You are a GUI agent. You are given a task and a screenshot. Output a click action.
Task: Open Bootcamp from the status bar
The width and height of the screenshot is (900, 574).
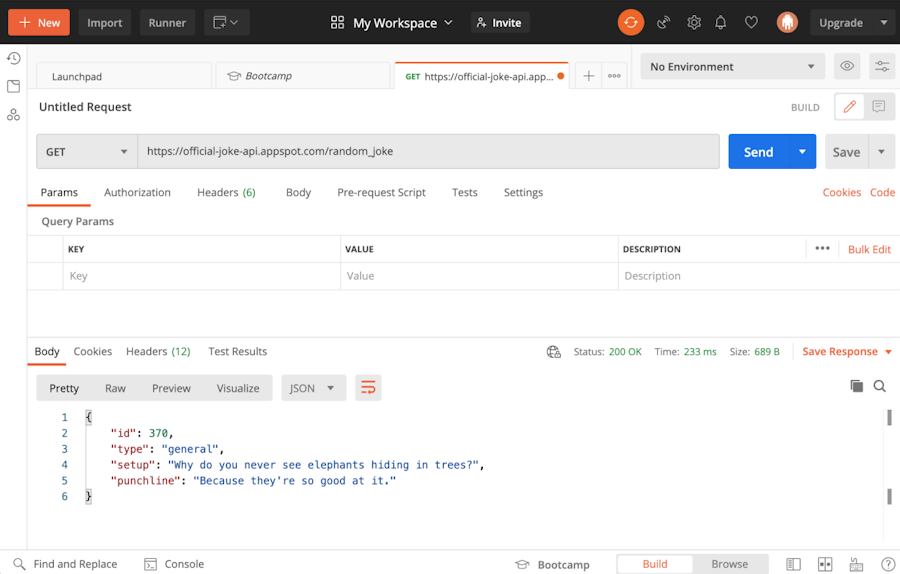pos(552,564)
